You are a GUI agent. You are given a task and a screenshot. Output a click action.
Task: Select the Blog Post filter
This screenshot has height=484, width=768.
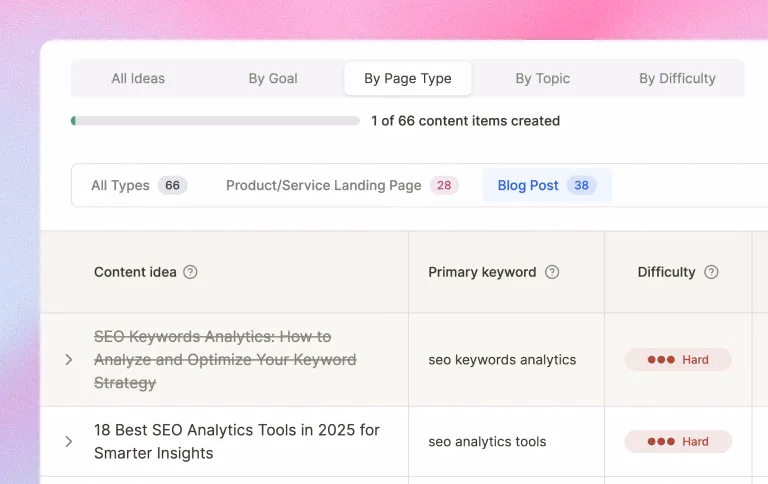click(x=546, y=185)
